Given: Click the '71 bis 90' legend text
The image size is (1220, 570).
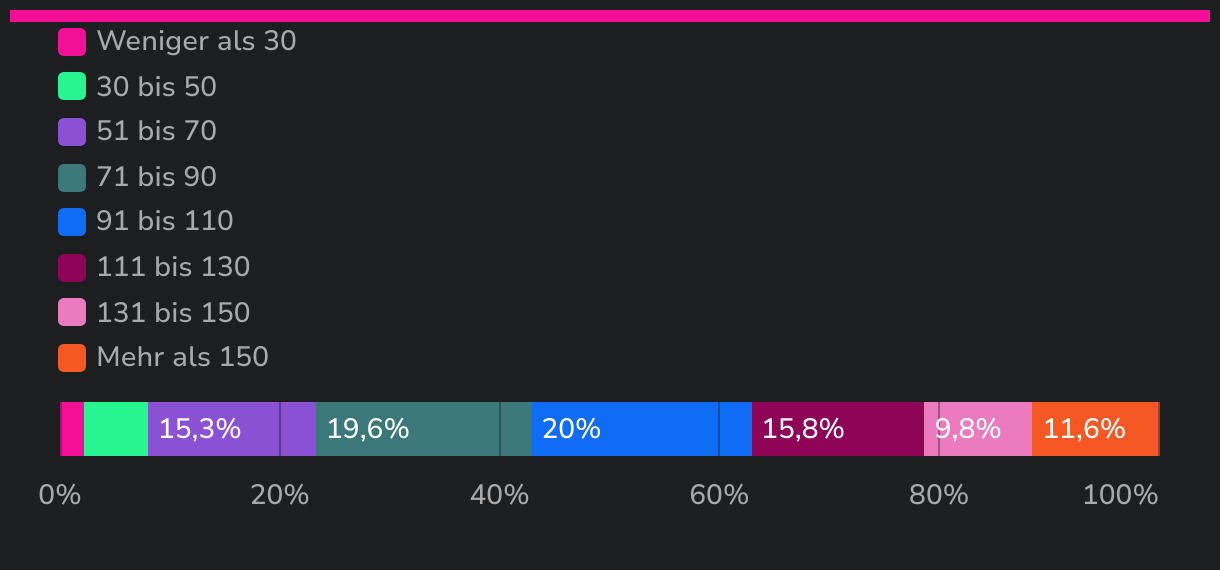Looking at the screenshot, I should click(x=156, y=178).
